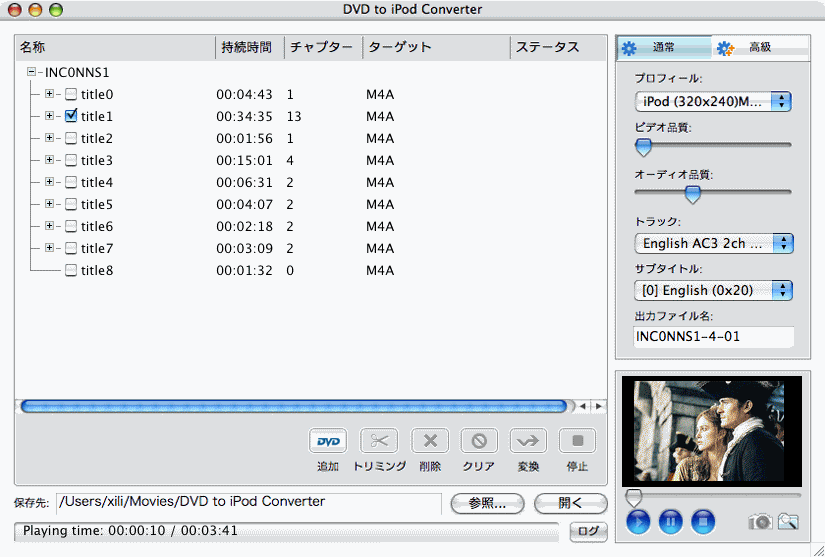This screenshot has height=557, width=825.
Task: Pause the preview video
Action: [x=670, y=522]
